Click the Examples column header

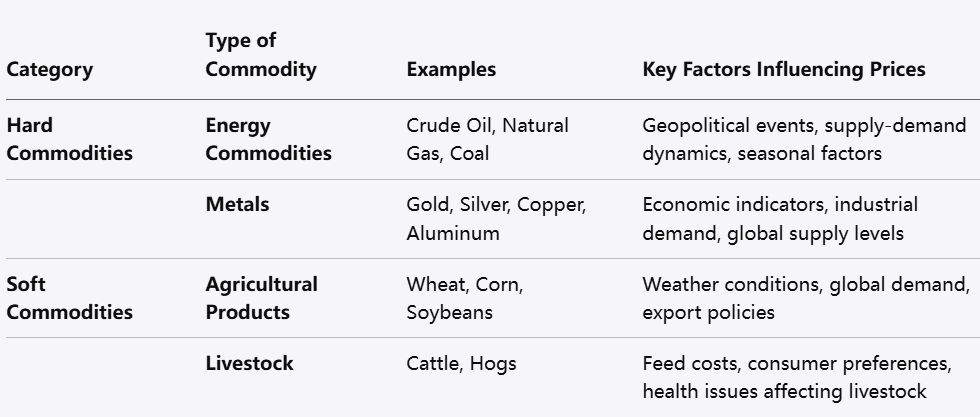[x=451, y=70]
